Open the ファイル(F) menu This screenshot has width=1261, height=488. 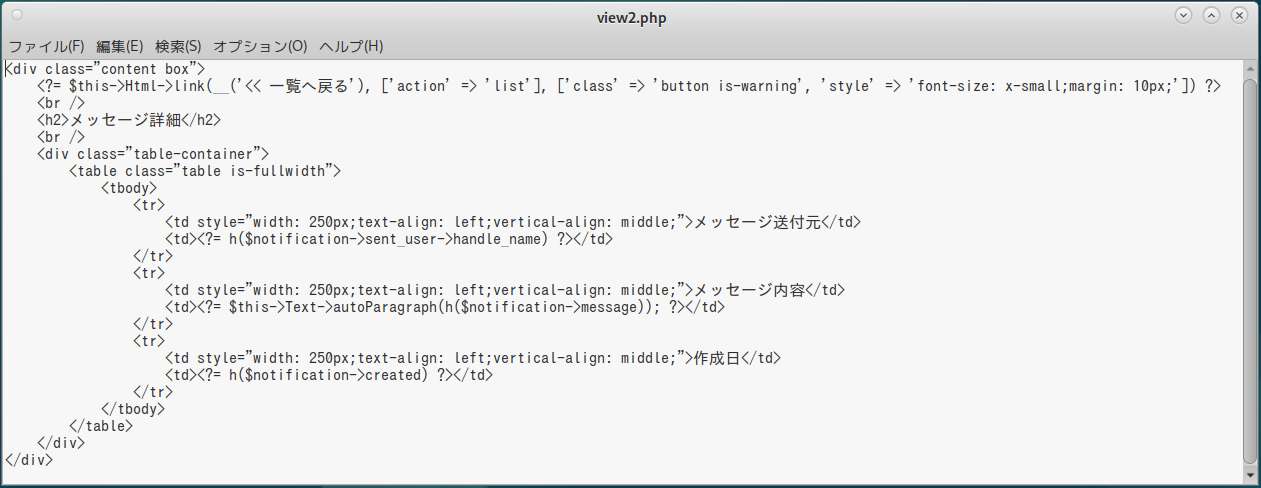(x=47, y=46)
